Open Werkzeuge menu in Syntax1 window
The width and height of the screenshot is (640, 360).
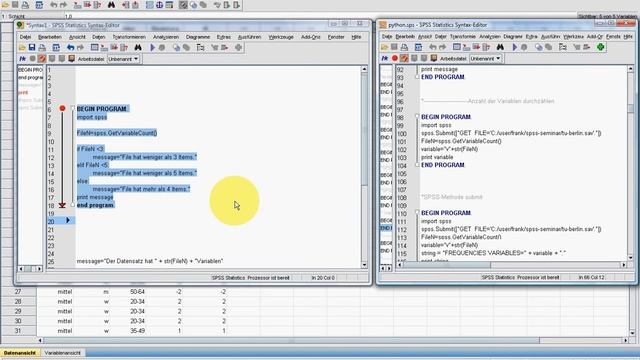click(x=281, y=37)
